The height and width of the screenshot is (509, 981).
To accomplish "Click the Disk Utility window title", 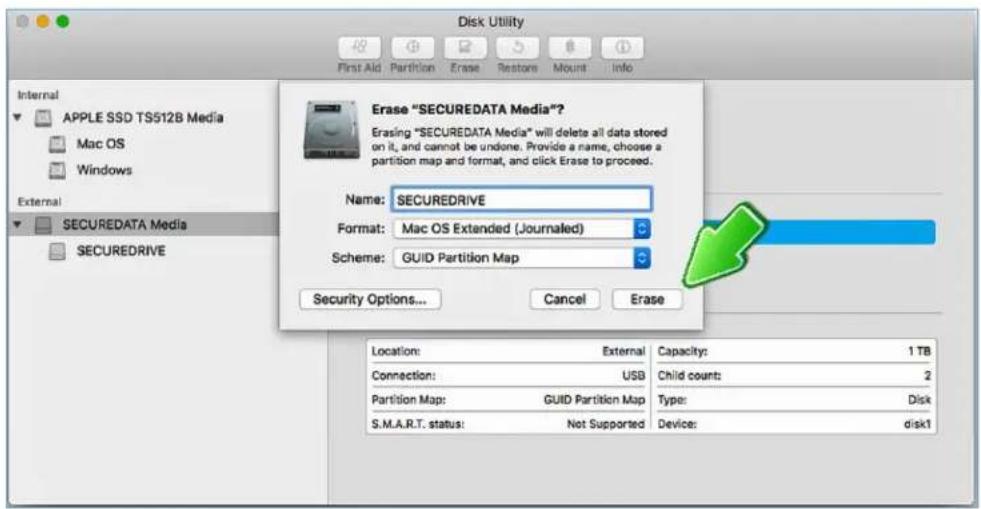I will 490,22.
